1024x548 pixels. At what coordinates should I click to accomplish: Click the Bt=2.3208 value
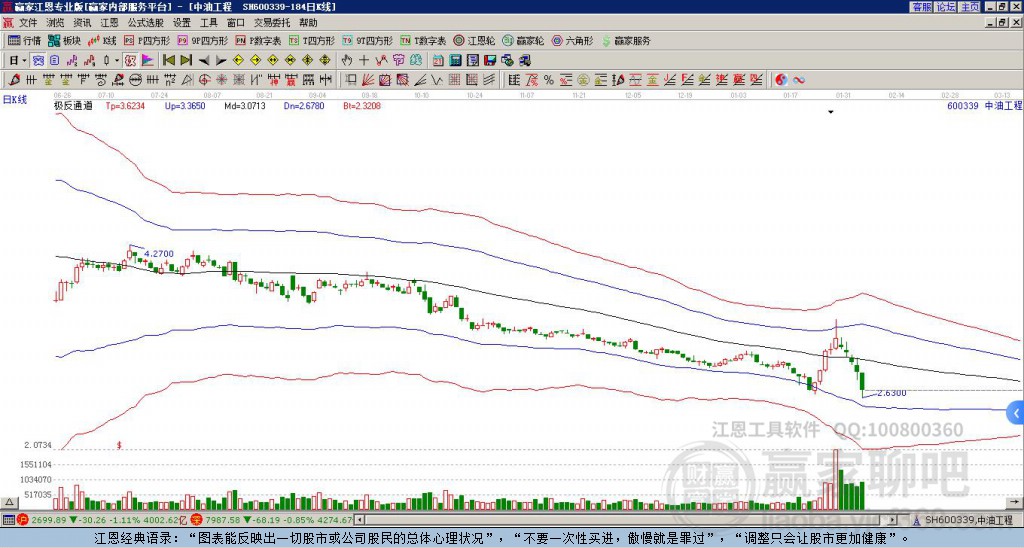point(362,106)
